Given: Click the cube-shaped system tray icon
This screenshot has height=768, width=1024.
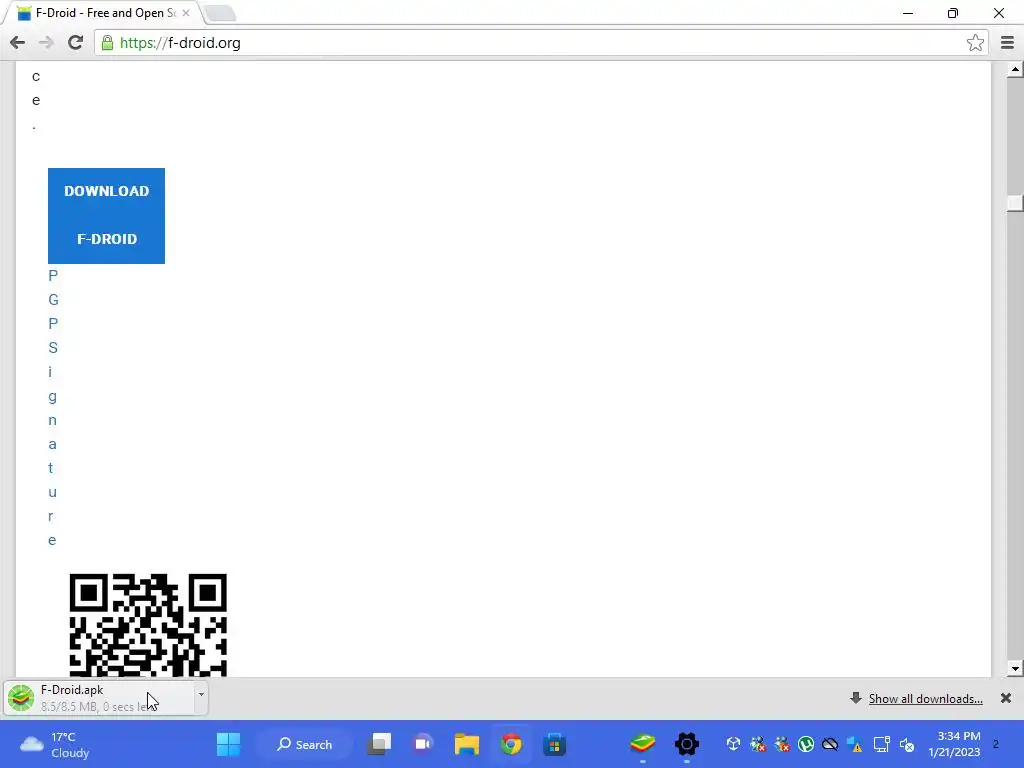Looking at the screenshot, I should click(x=733, y=743).
